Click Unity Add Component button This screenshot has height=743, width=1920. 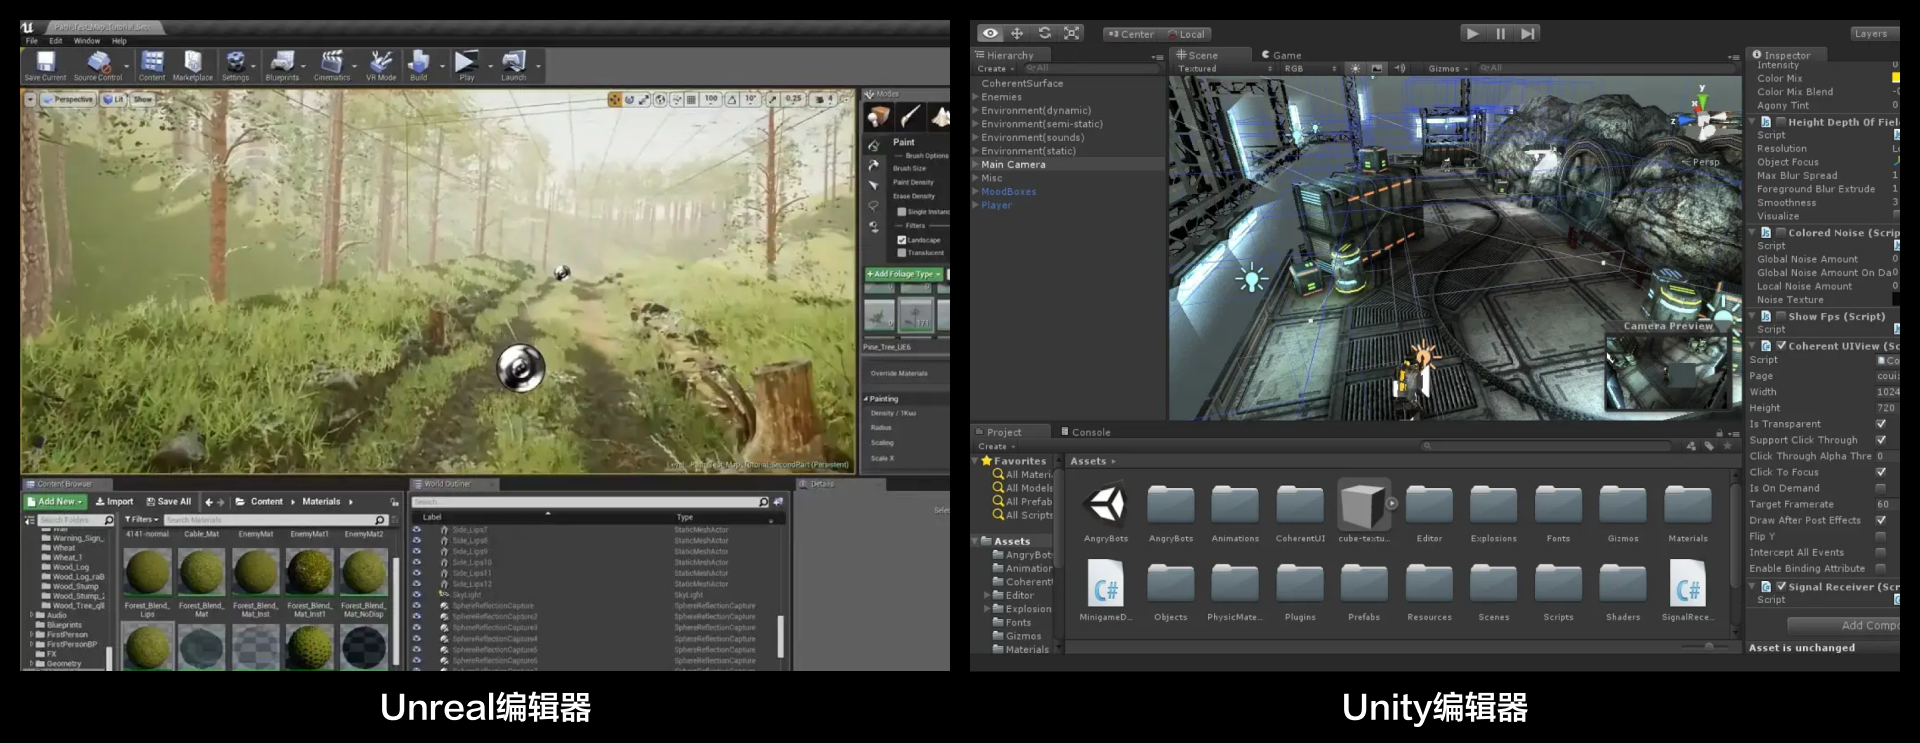(x=1843, y=626)
